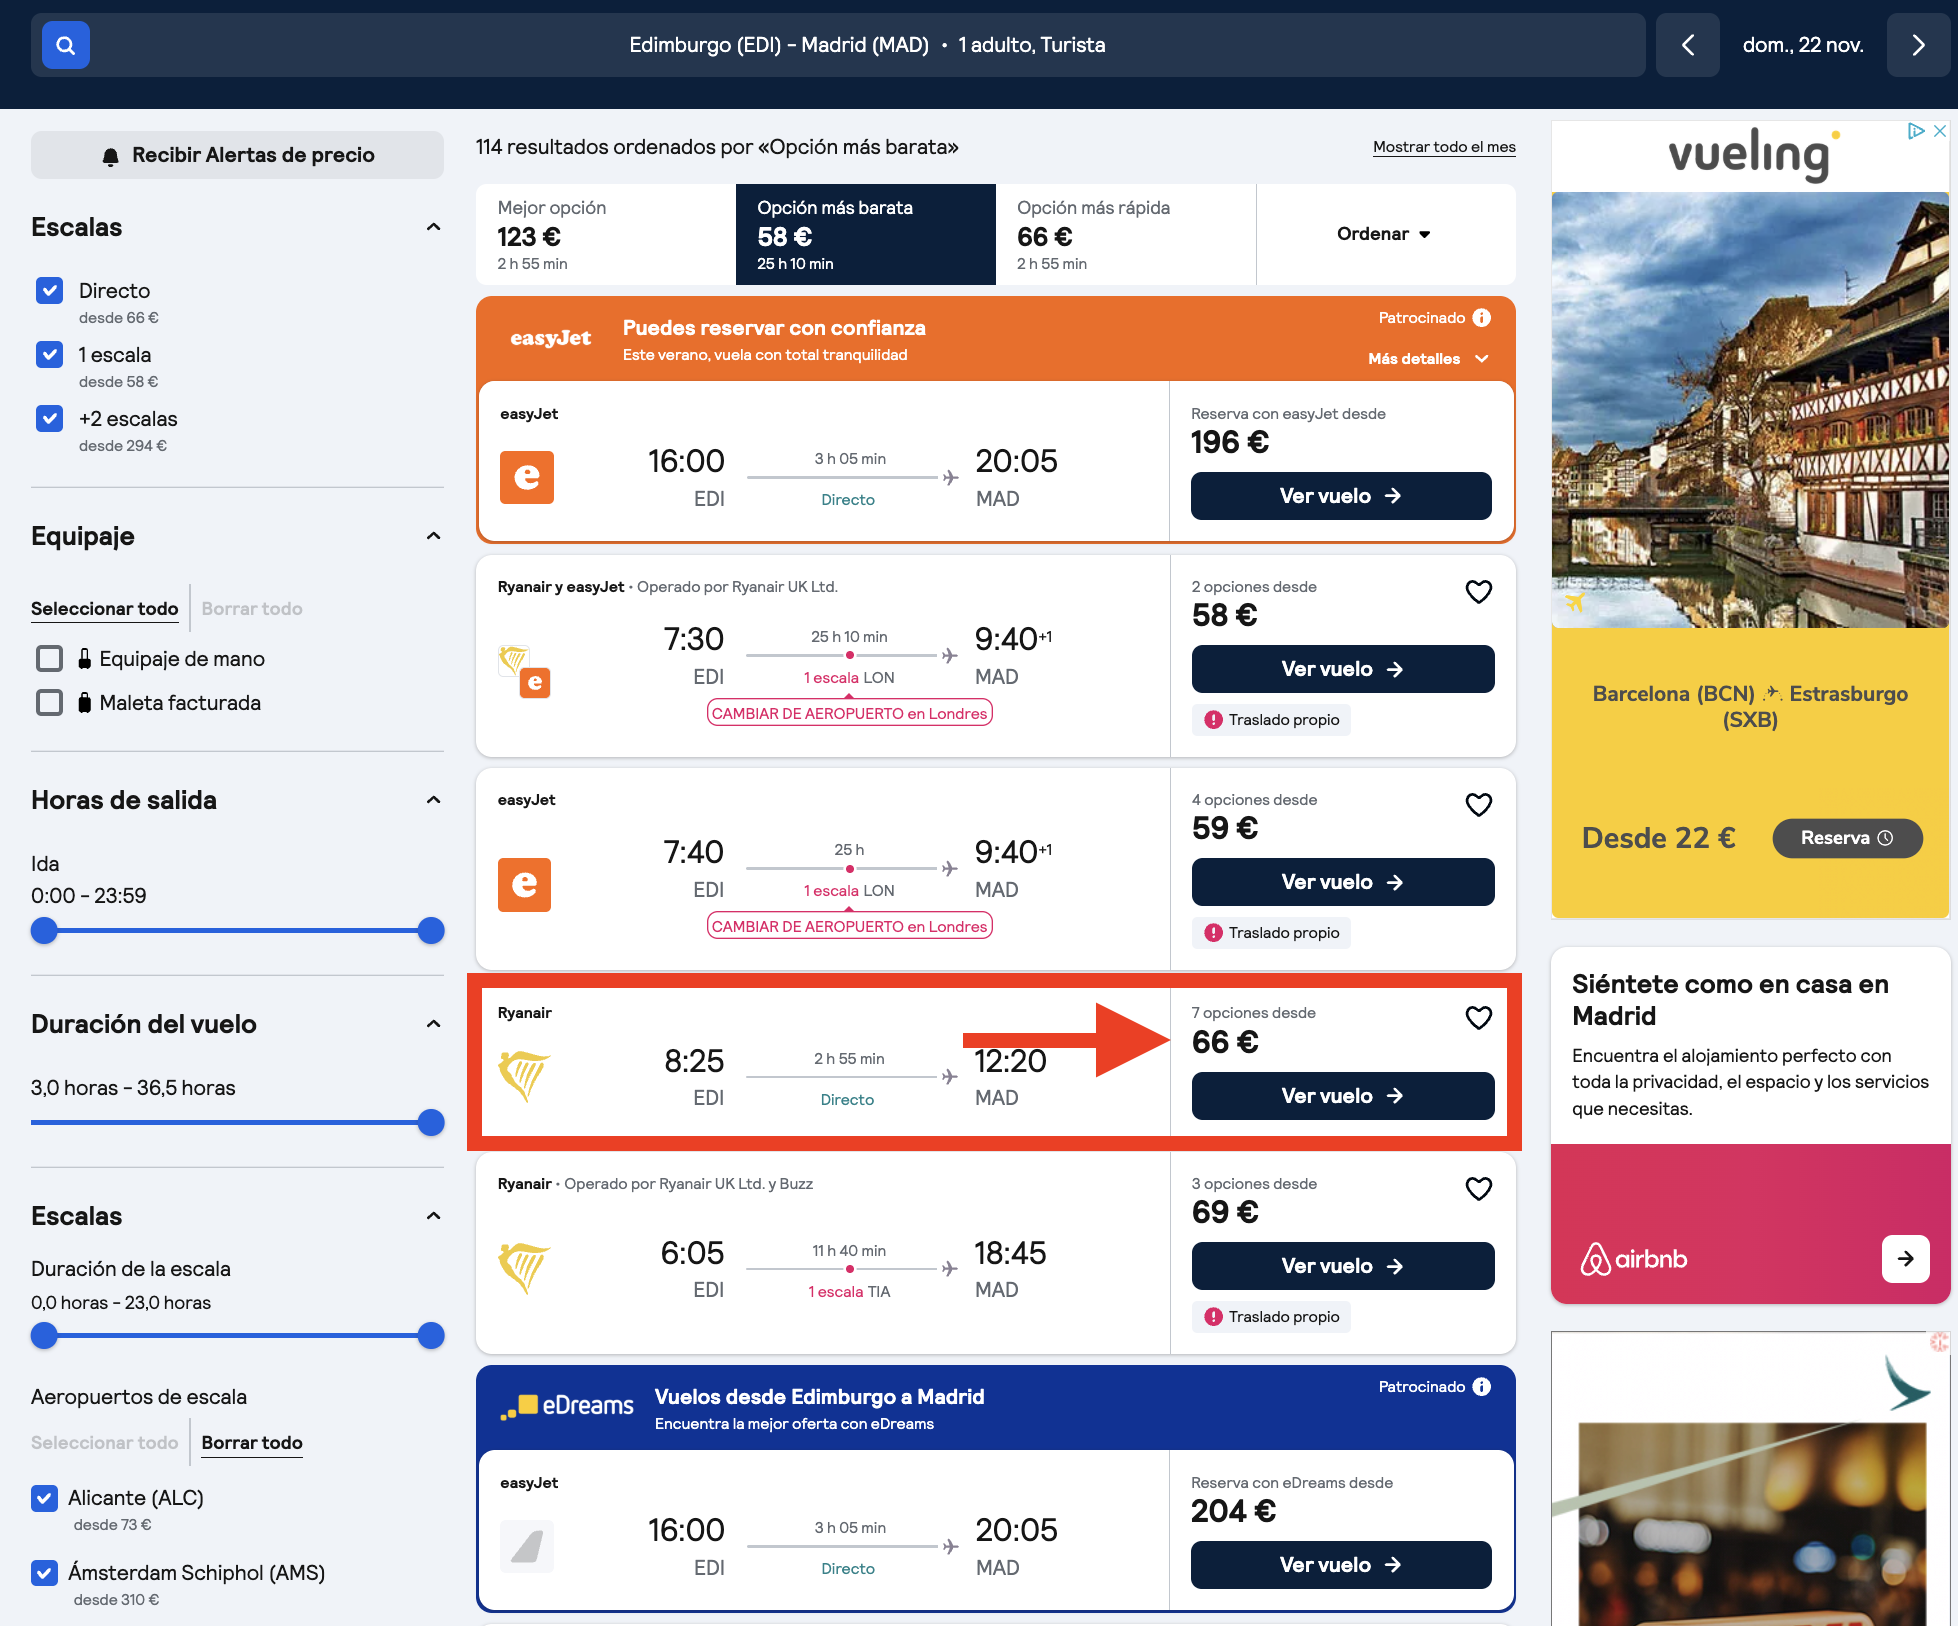Click the route search field Edimburgo – Madrid

click(x=866, y=45)
